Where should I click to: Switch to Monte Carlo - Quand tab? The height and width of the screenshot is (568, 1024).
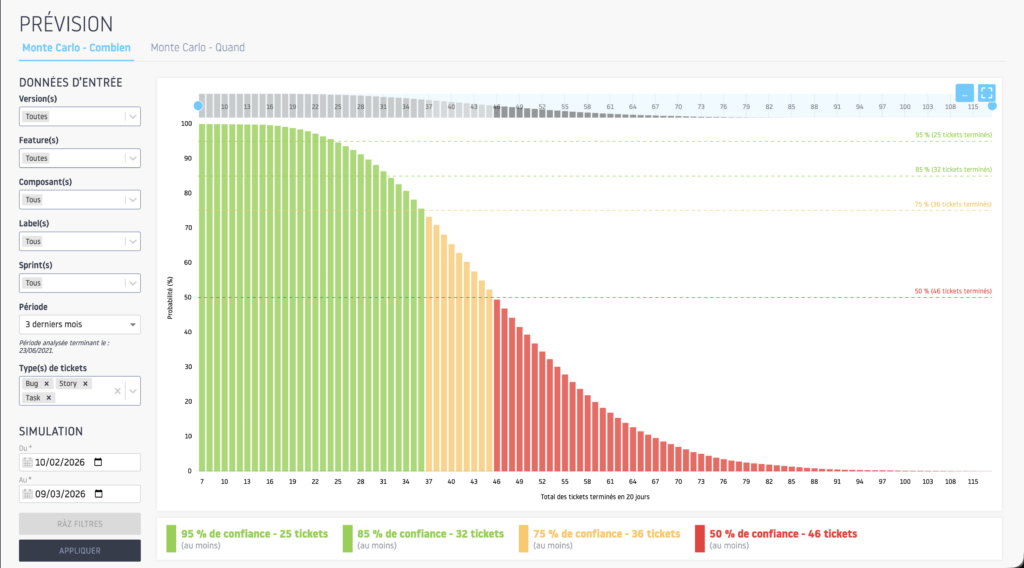(197, 47)
